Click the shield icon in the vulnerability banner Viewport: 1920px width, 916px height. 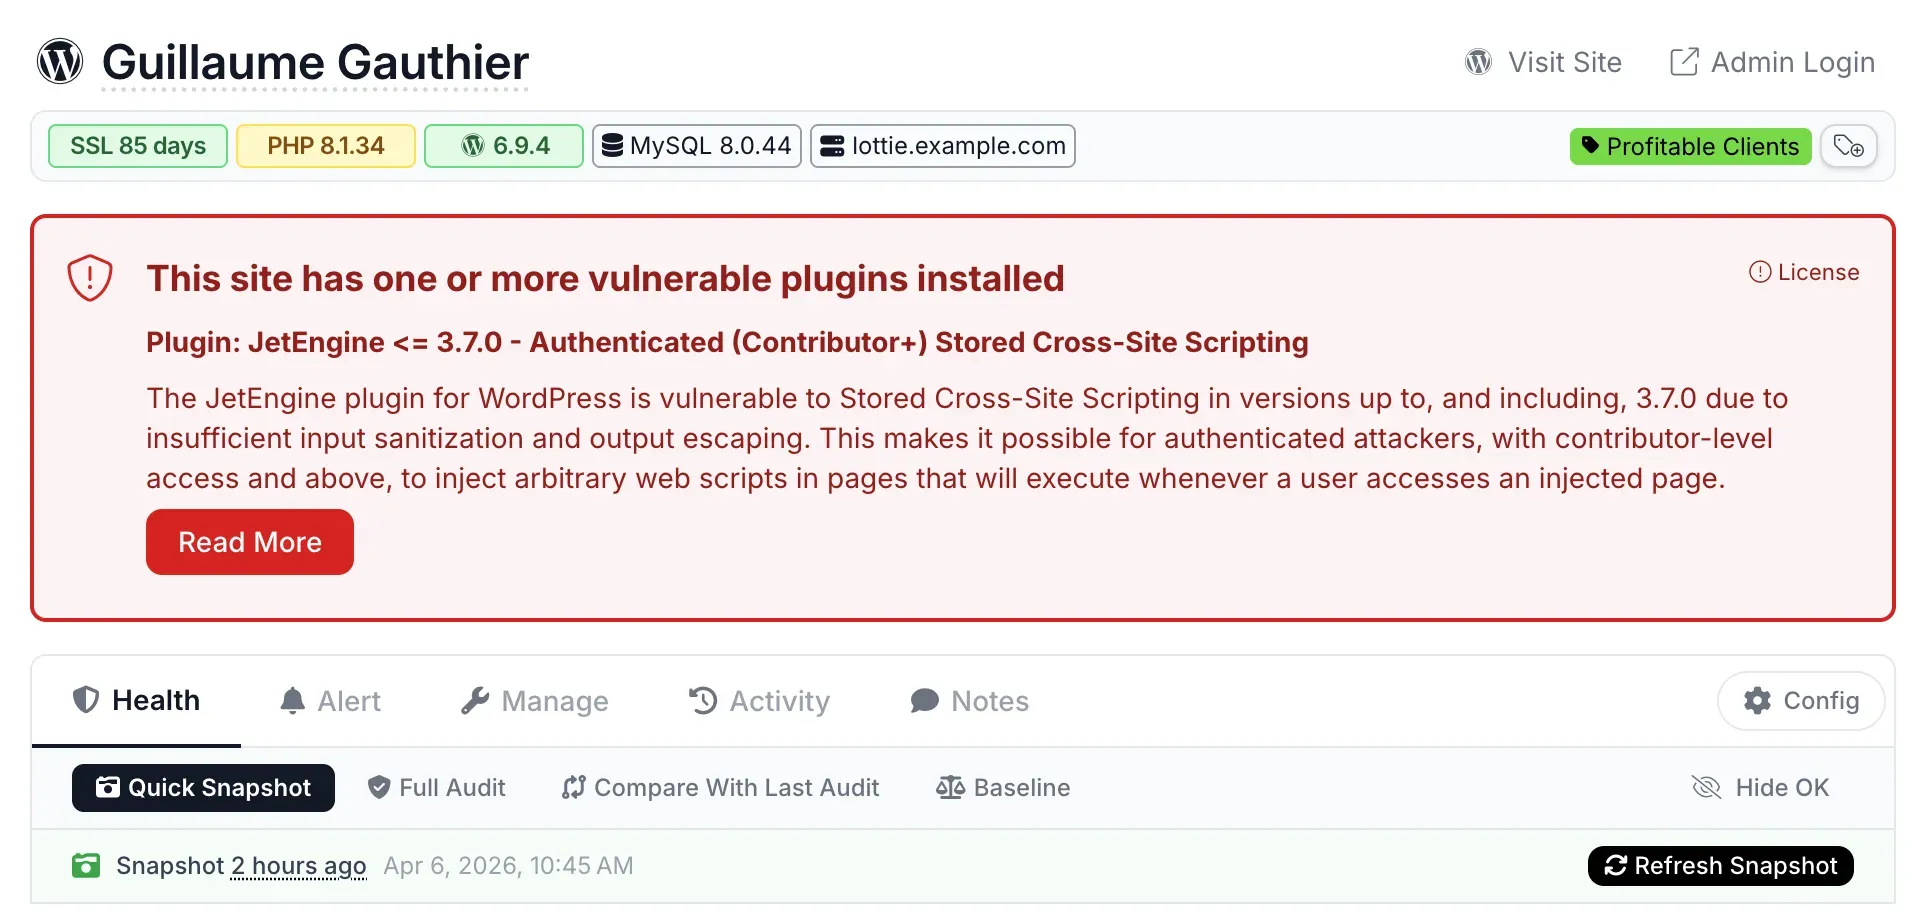(x=90, y=277)
